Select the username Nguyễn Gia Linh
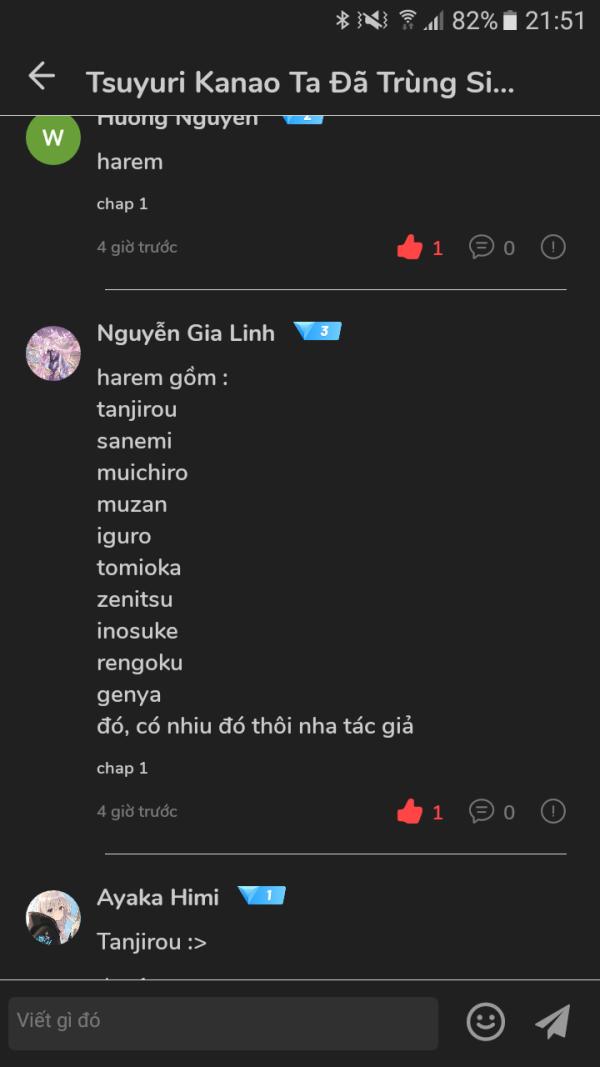The height and width of the screenshot is (1067, 600). tap(185, 333)
